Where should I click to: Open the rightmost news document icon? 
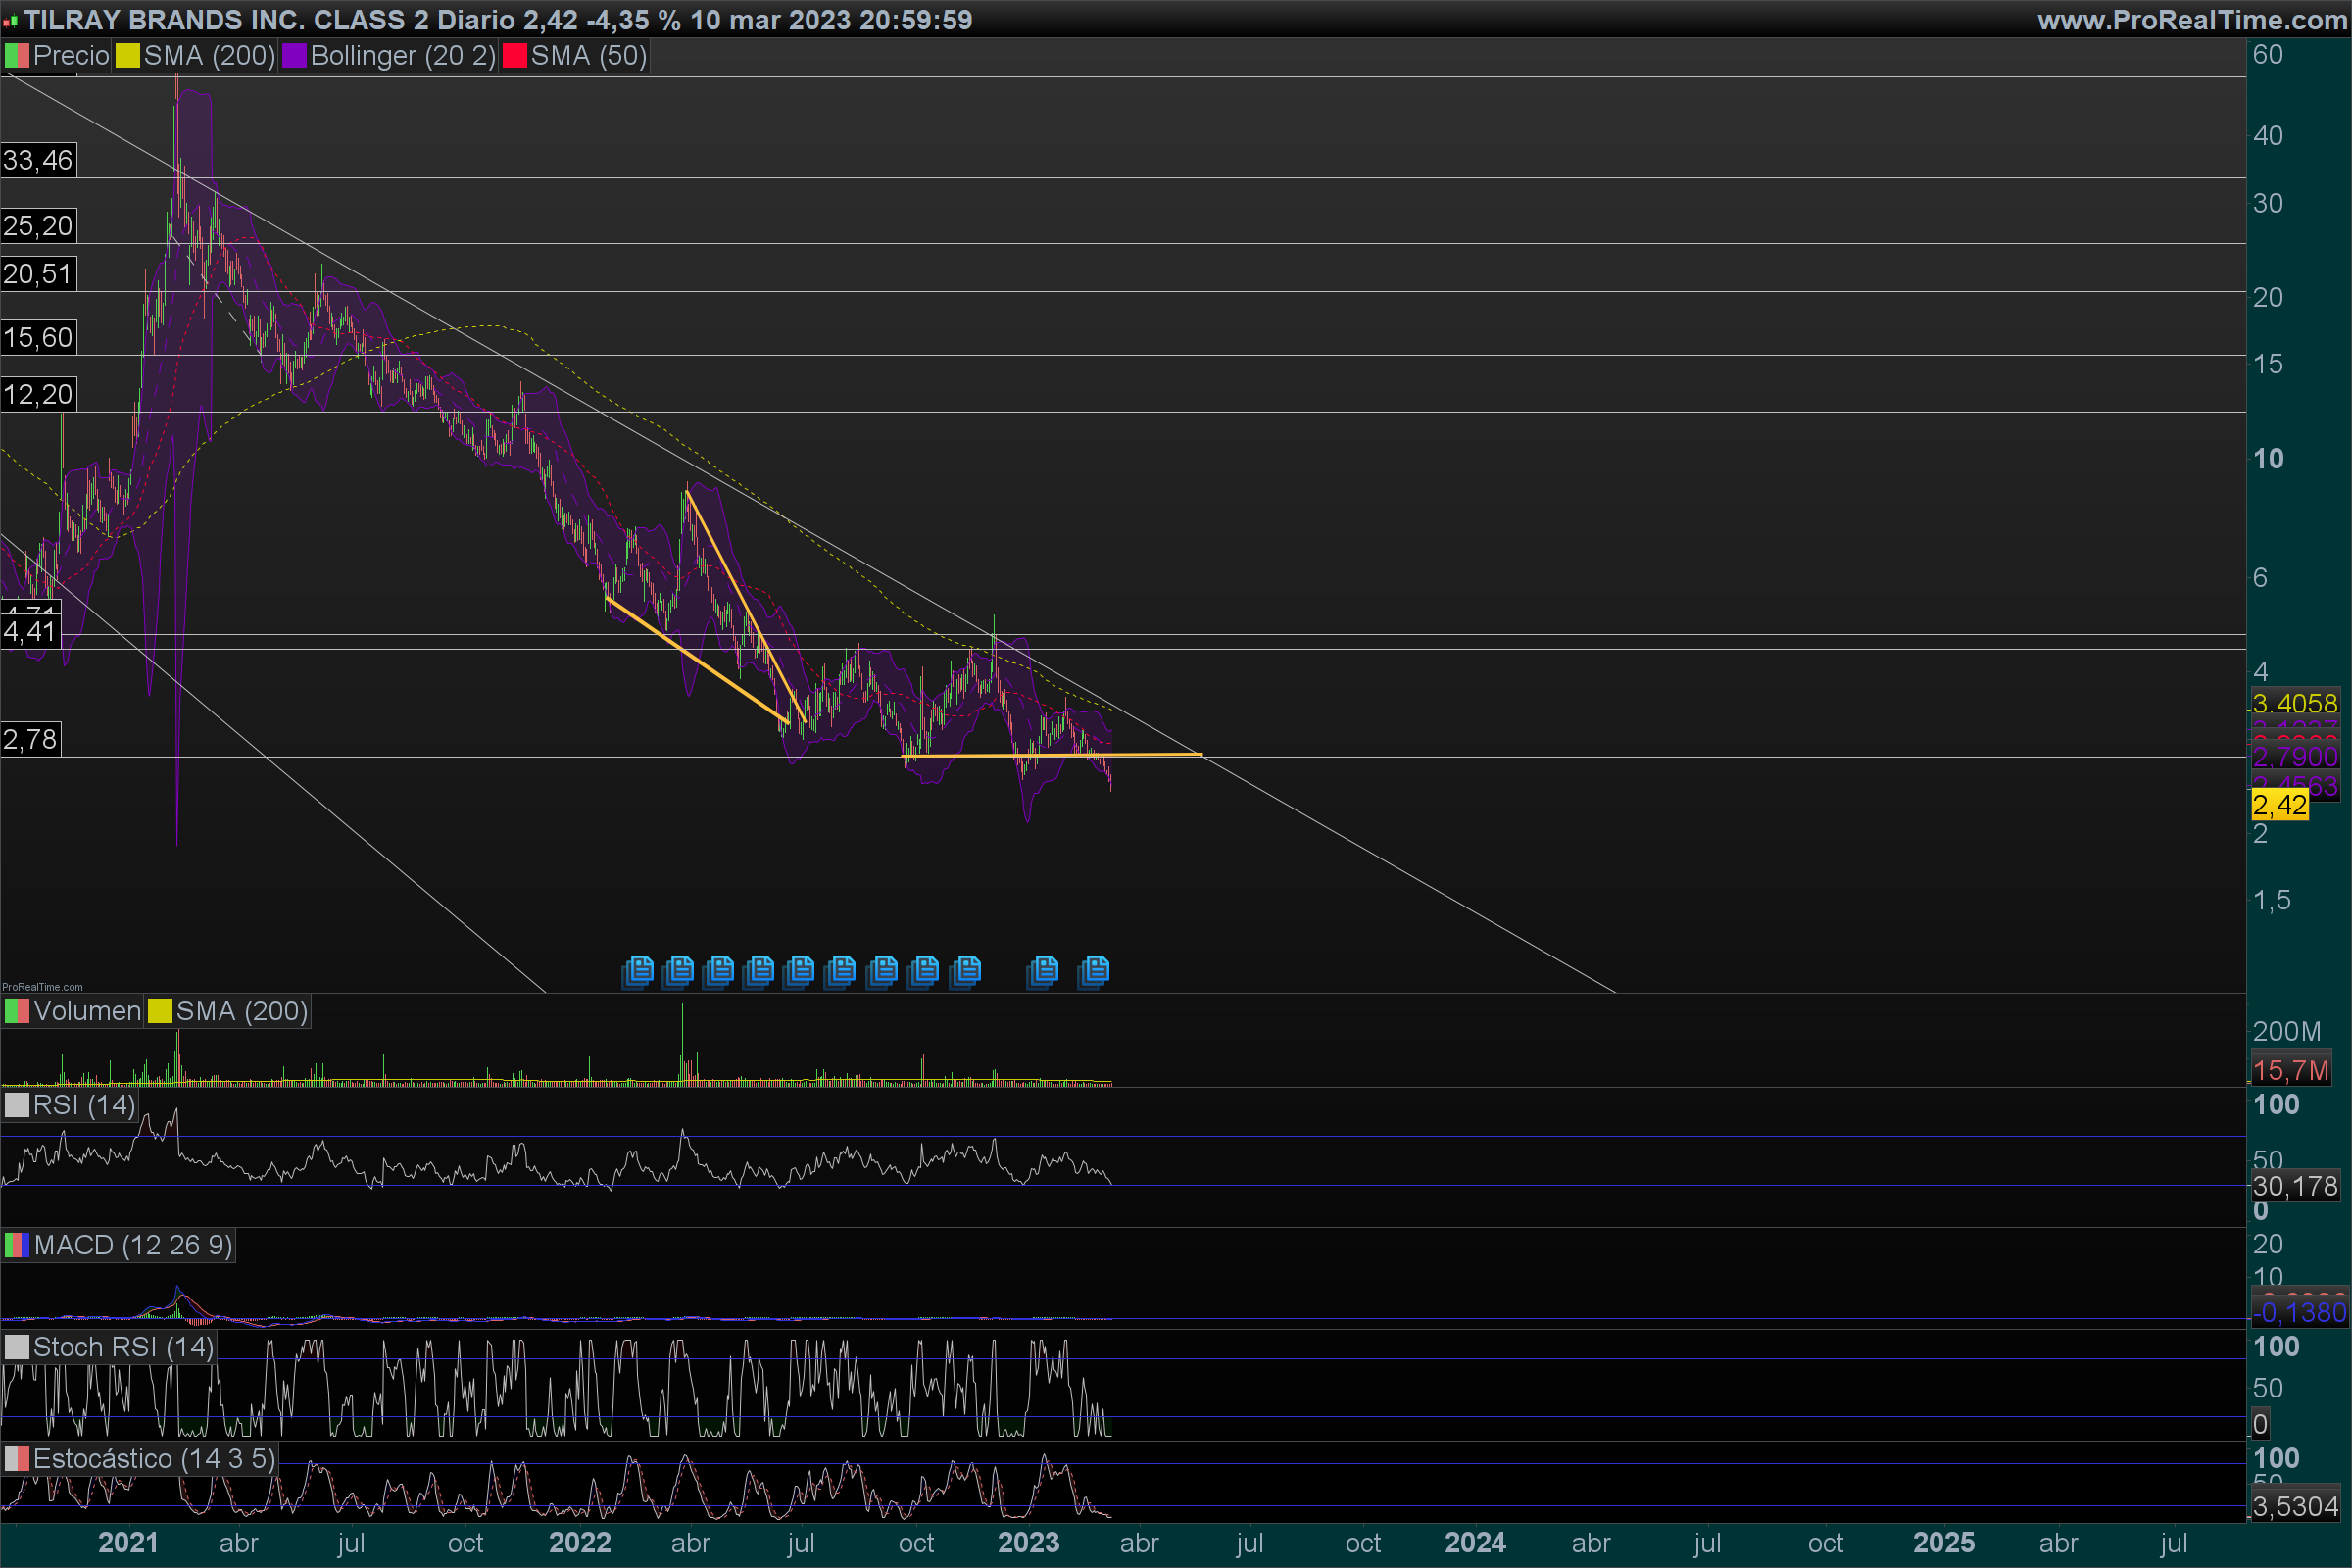[1095, 970]
